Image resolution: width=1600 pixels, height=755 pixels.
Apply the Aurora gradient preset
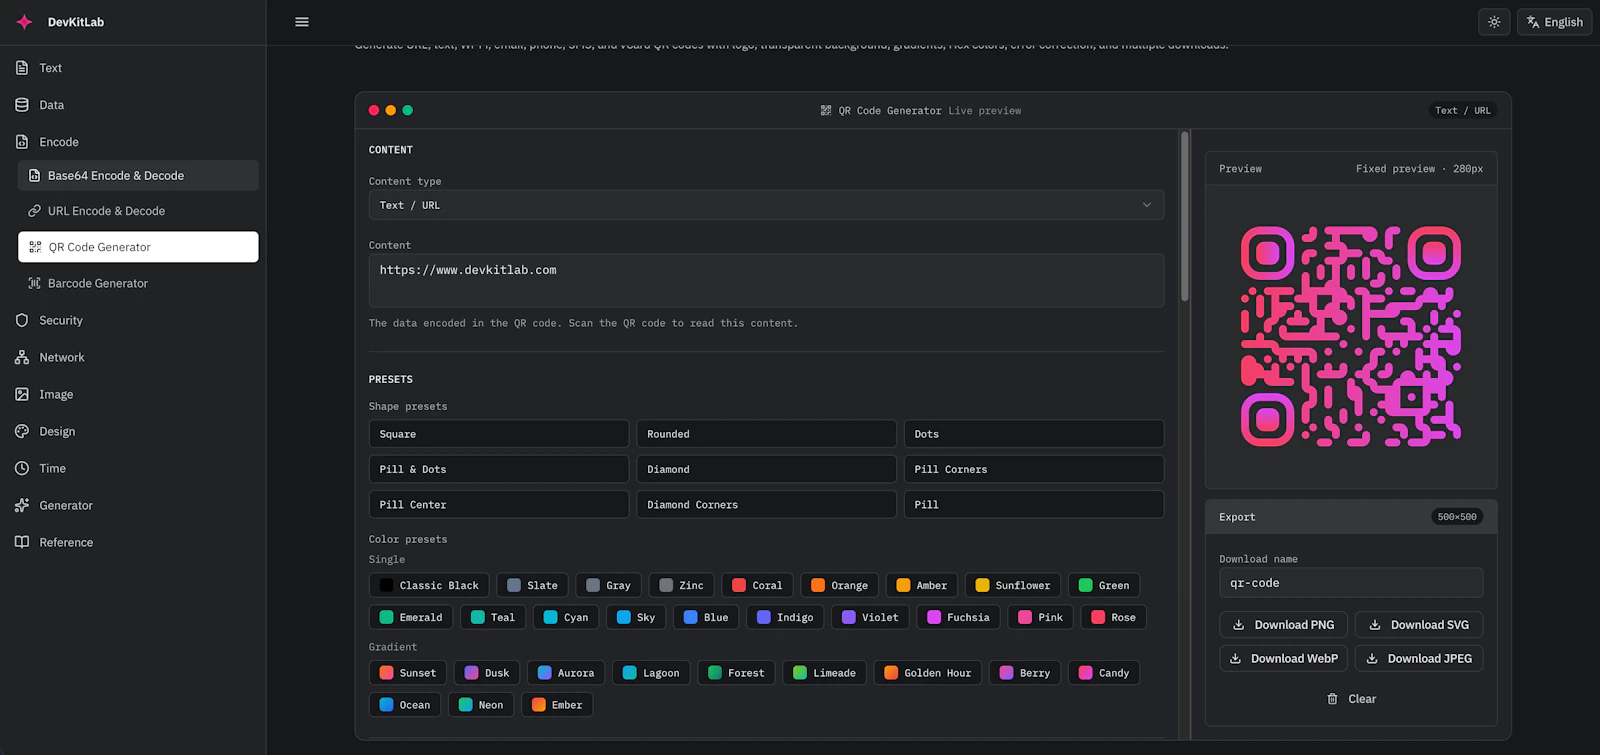tap(566, 673)
